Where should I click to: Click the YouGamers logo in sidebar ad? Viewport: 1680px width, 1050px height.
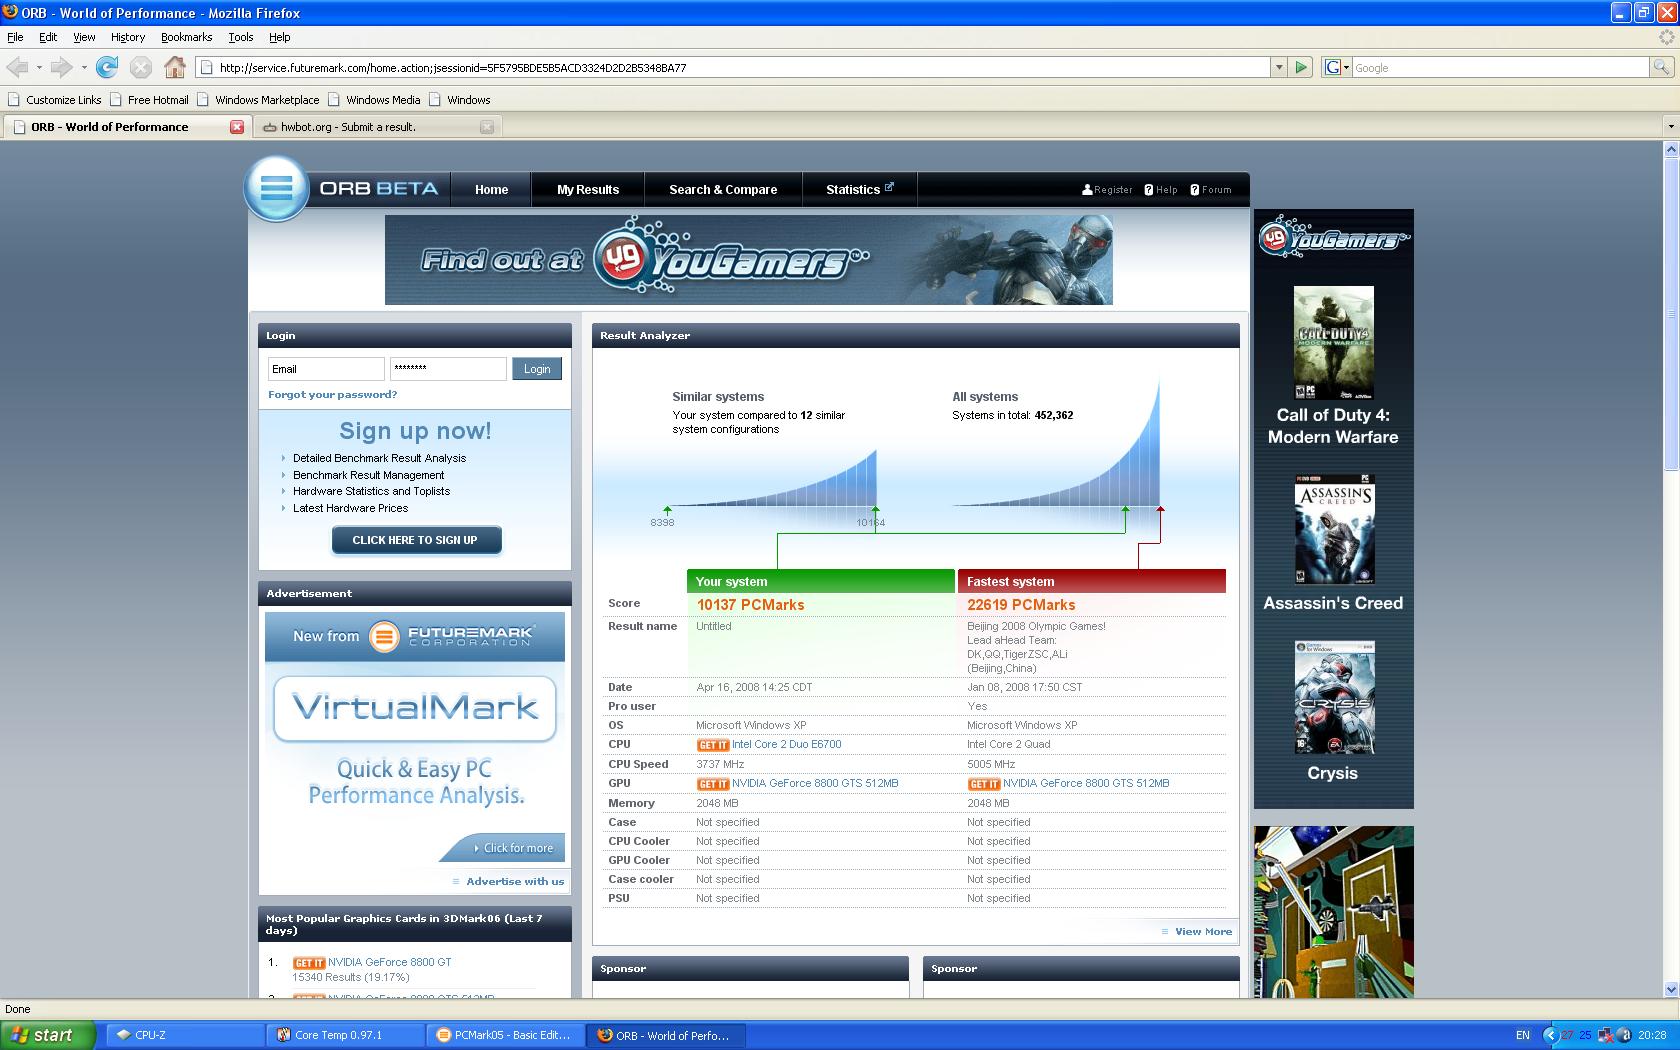(1334, 238)
